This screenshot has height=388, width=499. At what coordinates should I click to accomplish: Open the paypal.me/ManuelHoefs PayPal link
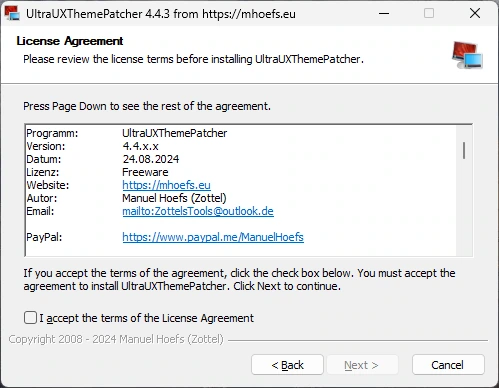(213, 237)
